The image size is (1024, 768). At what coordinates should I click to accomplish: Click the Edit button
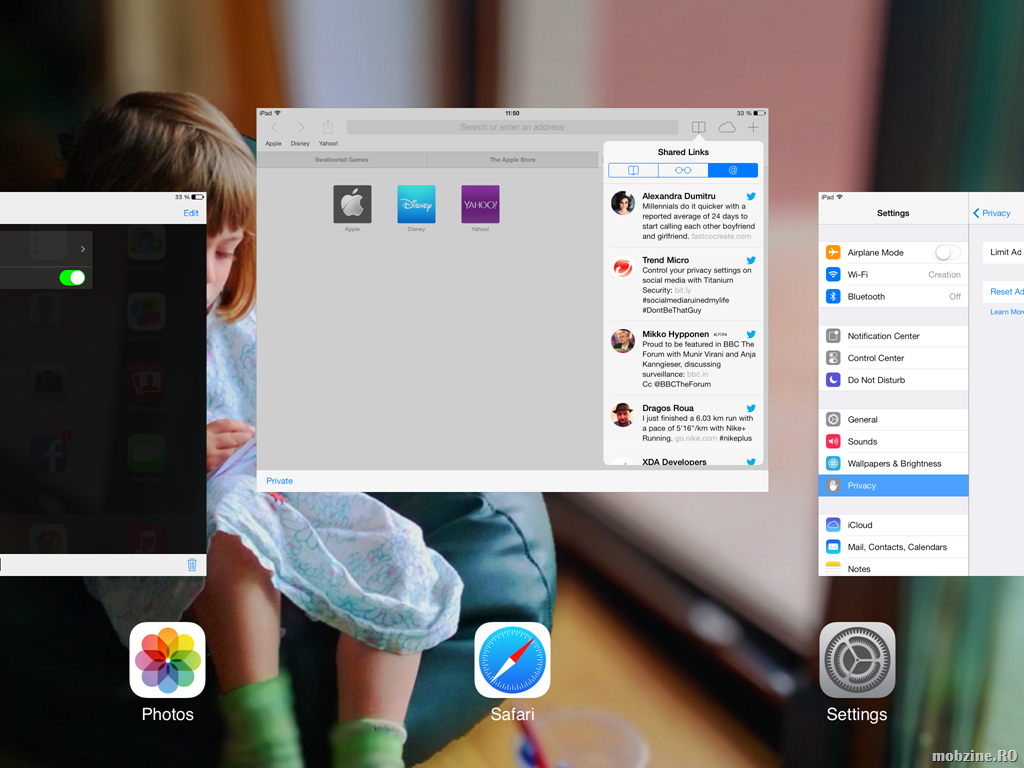click(x=191, y=213)
